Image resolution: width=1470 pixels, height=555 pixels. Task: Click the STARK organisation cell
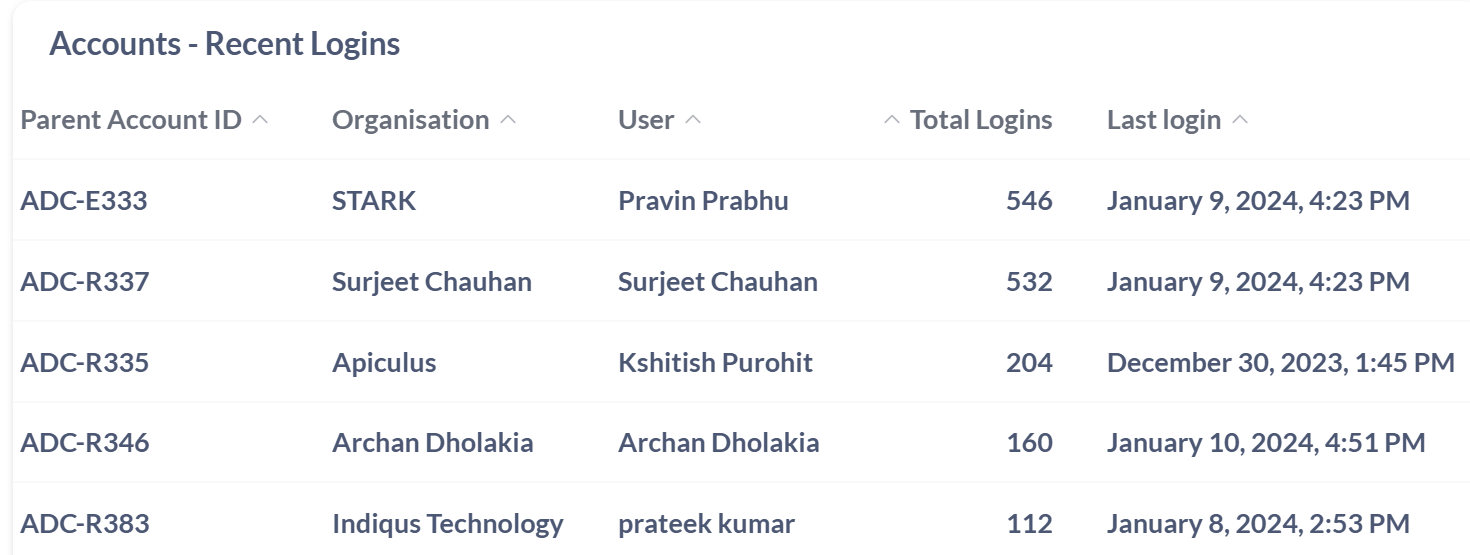(x=374, y=201)
